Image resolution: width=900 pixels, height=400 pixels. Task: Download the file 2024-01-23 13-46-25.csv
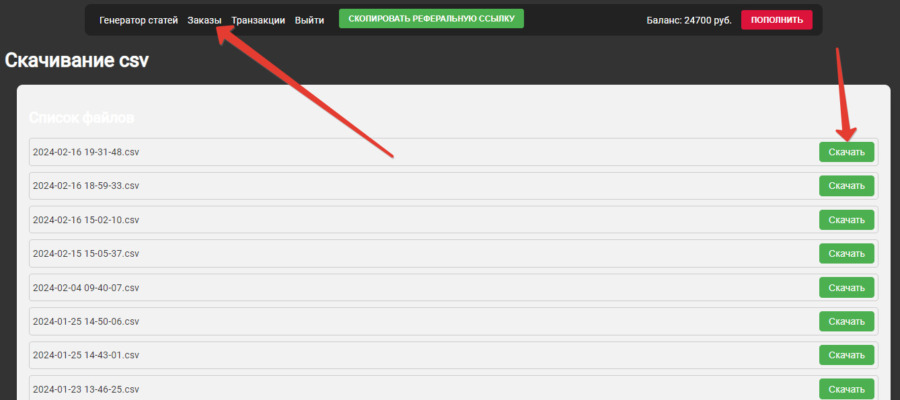pyautogui.click(x=846, y=389)
